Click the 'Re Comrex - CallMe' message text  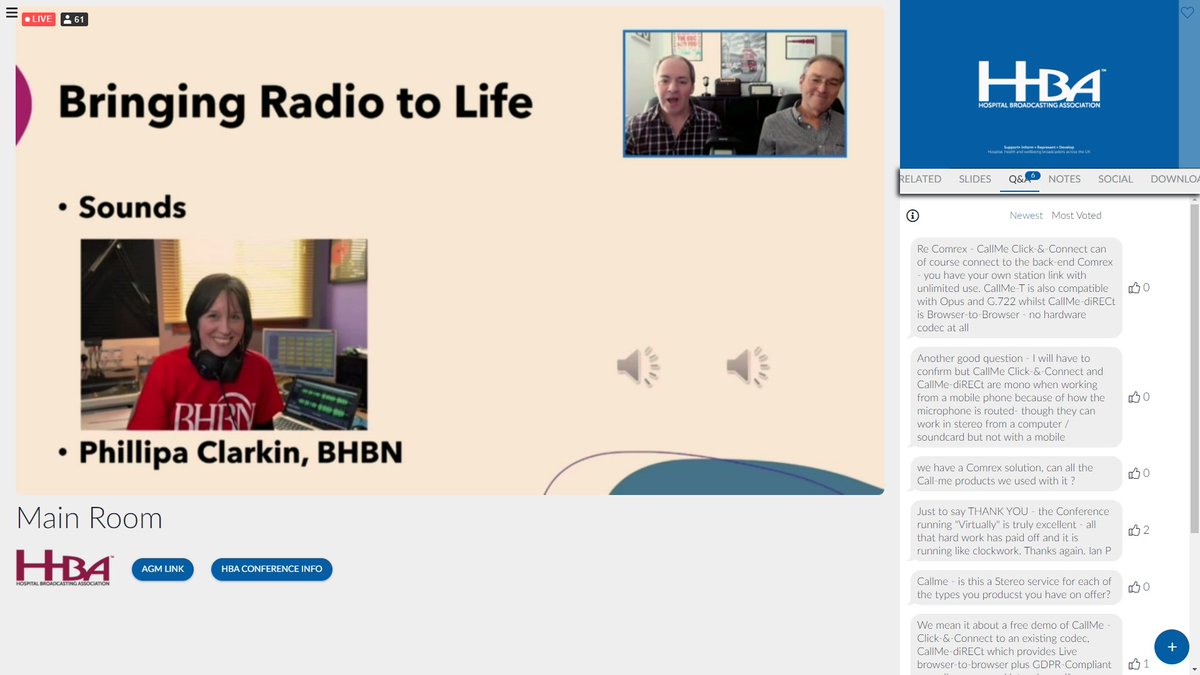(x=1015, y=288)
